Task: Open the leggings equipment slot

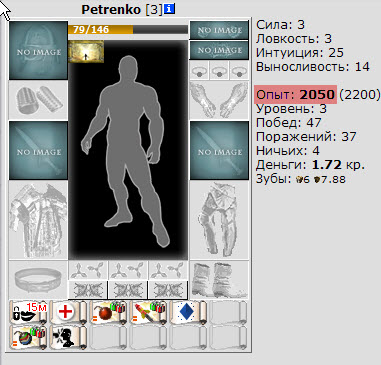Action: click(219, 220)
